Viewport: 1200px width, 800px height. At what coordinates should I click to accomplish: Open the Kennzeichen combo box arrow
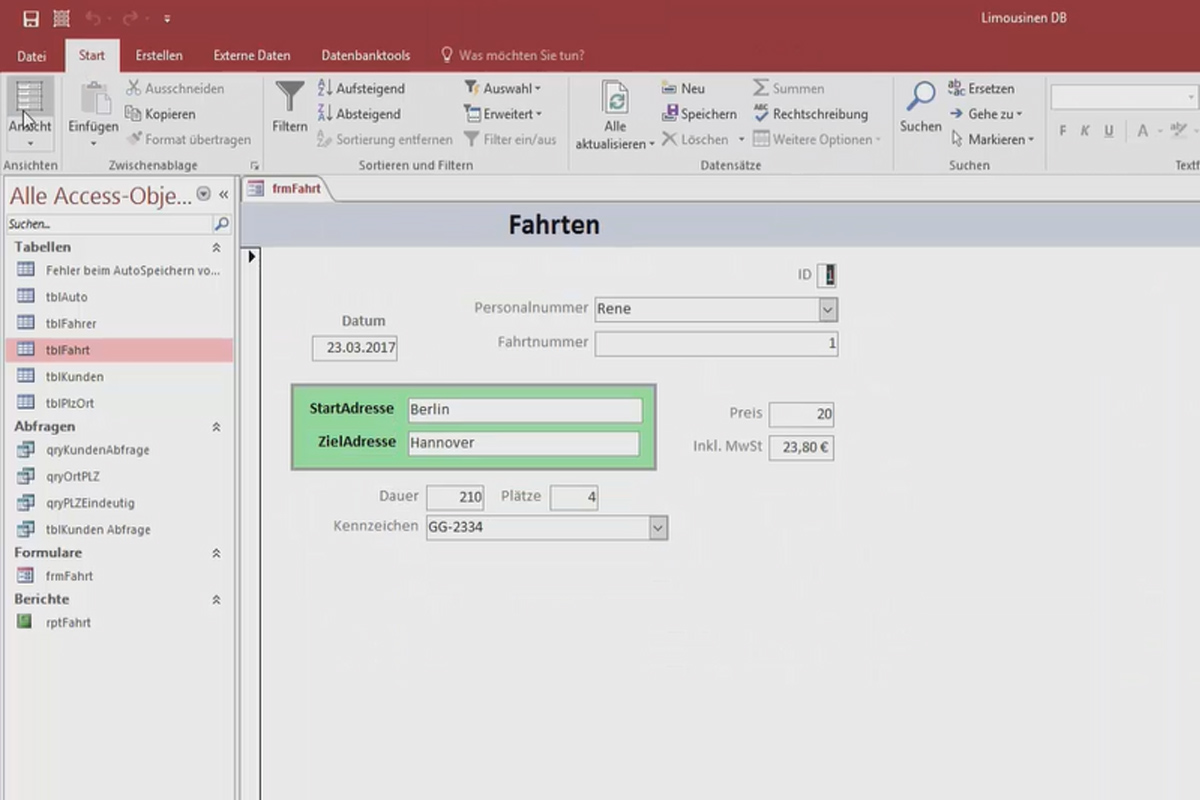click(x=658, y=527)
